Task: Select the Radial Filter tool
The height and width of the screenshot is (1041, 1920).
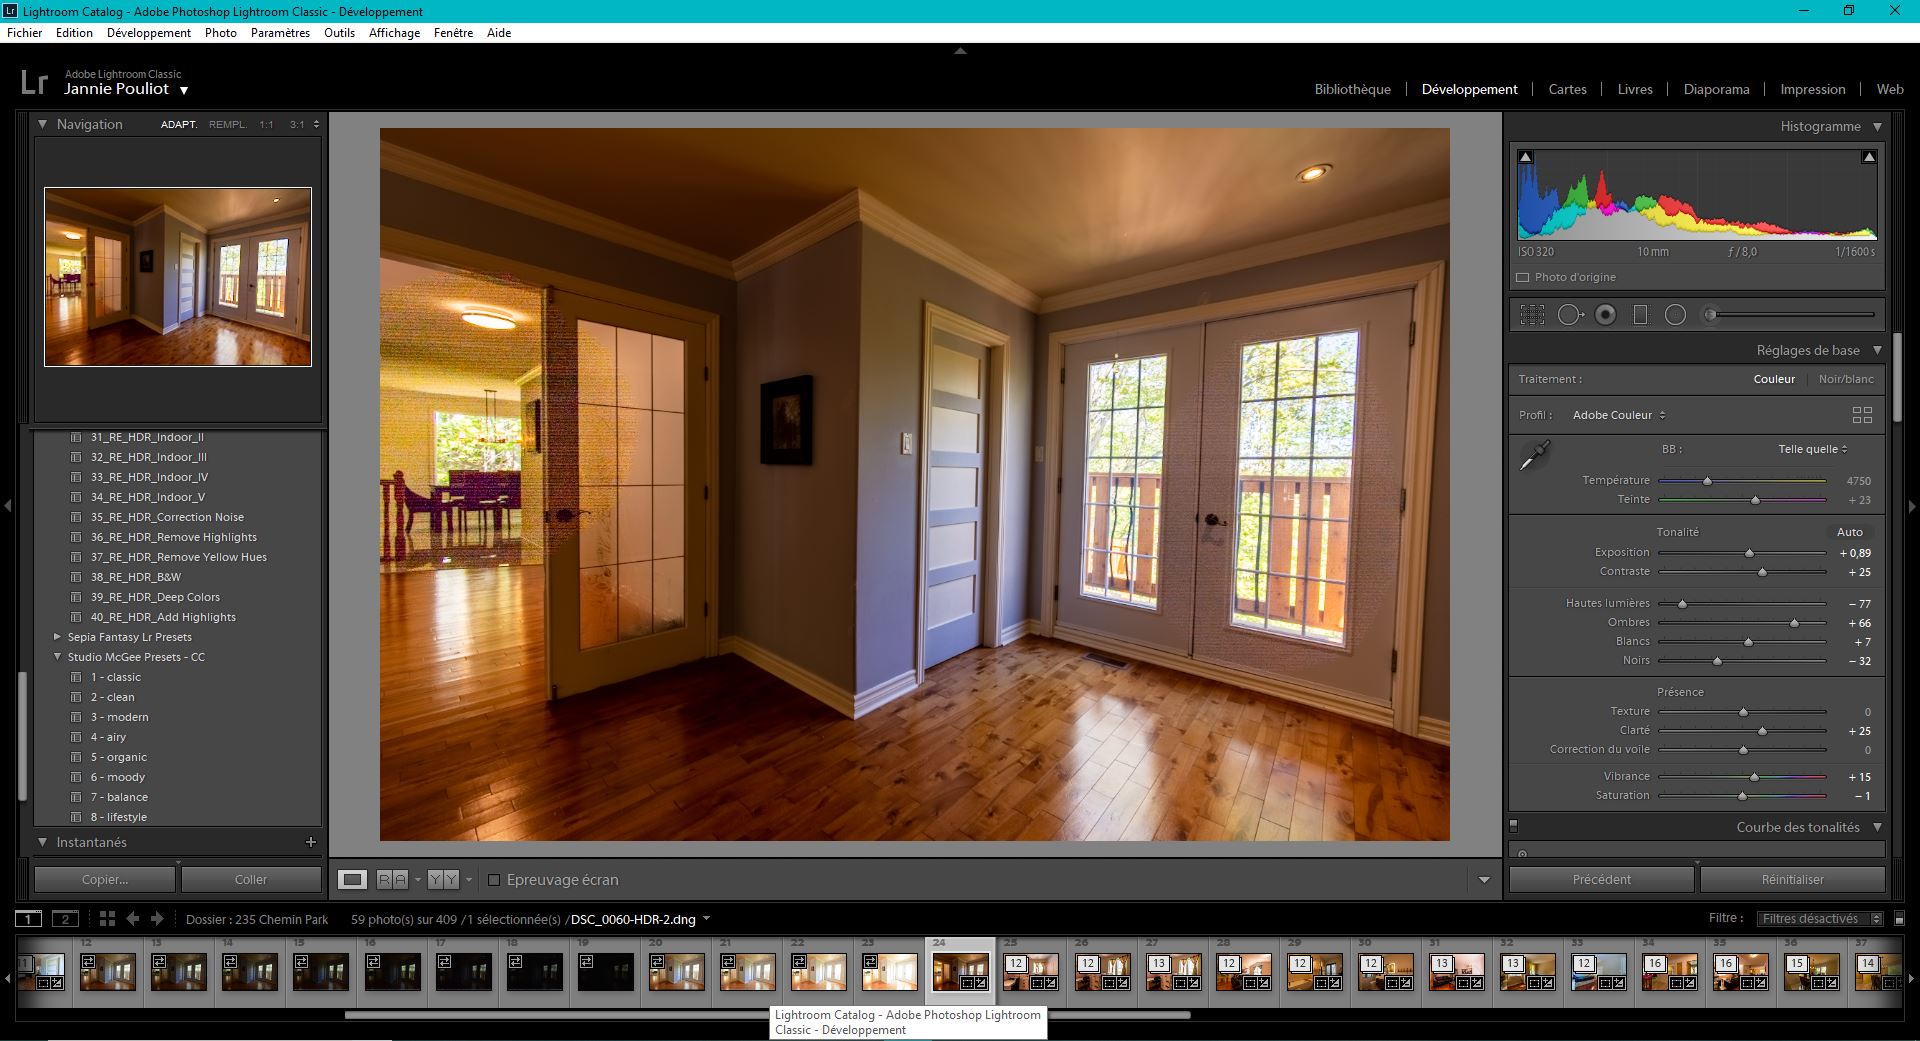Action: [x=1676, y=314]
